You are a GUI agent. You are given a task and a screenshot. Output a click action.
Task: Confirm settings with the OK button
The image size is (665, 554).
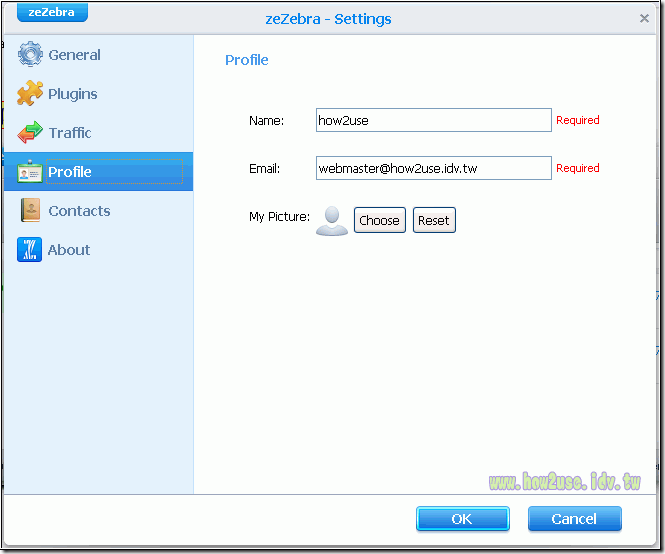pyautogui.click(x=462, y=519)
